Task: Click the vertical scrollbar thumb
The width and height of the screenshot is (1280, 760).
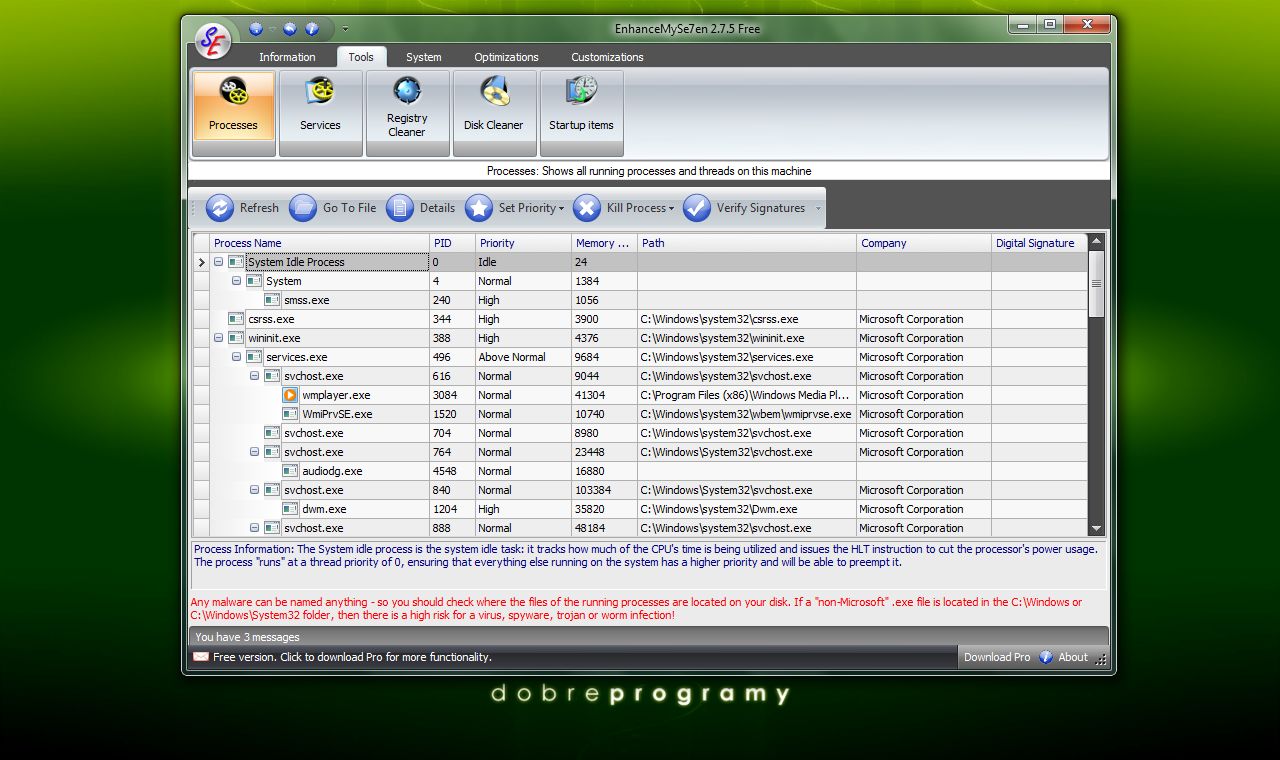Action: [1096, 284]
